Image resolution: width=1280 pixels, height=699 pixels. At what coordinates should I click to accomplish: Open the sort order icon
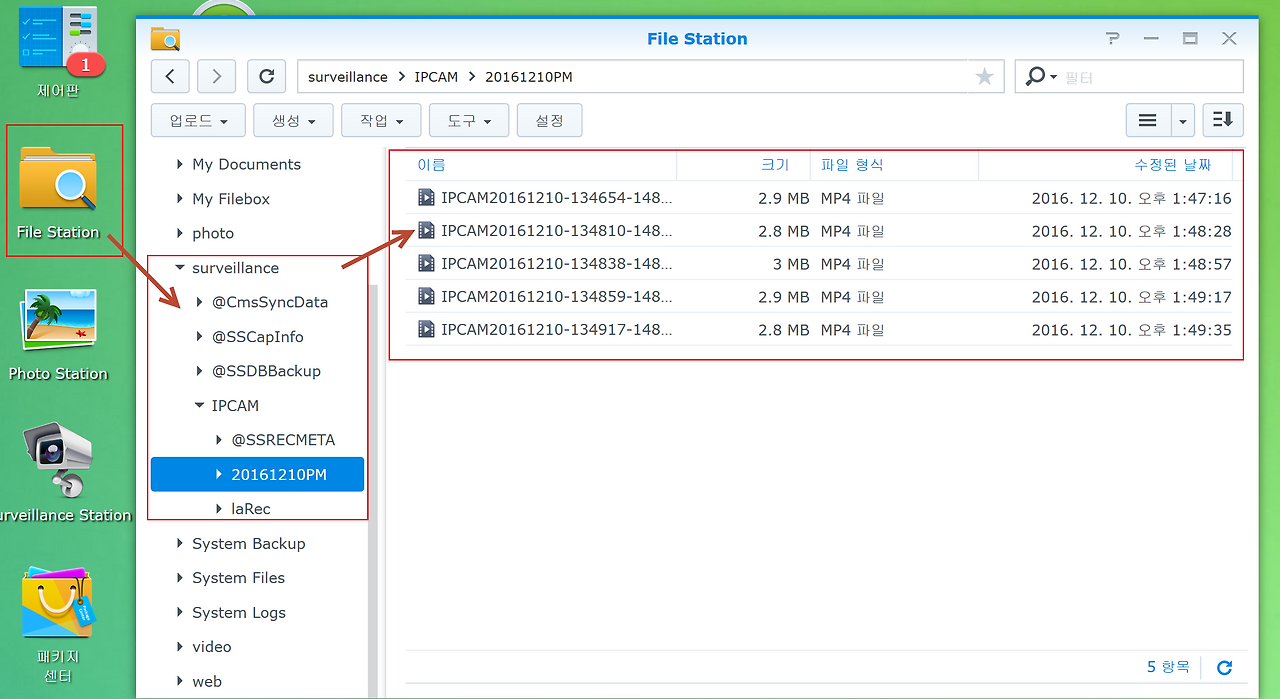click(x=1223, y=120)
